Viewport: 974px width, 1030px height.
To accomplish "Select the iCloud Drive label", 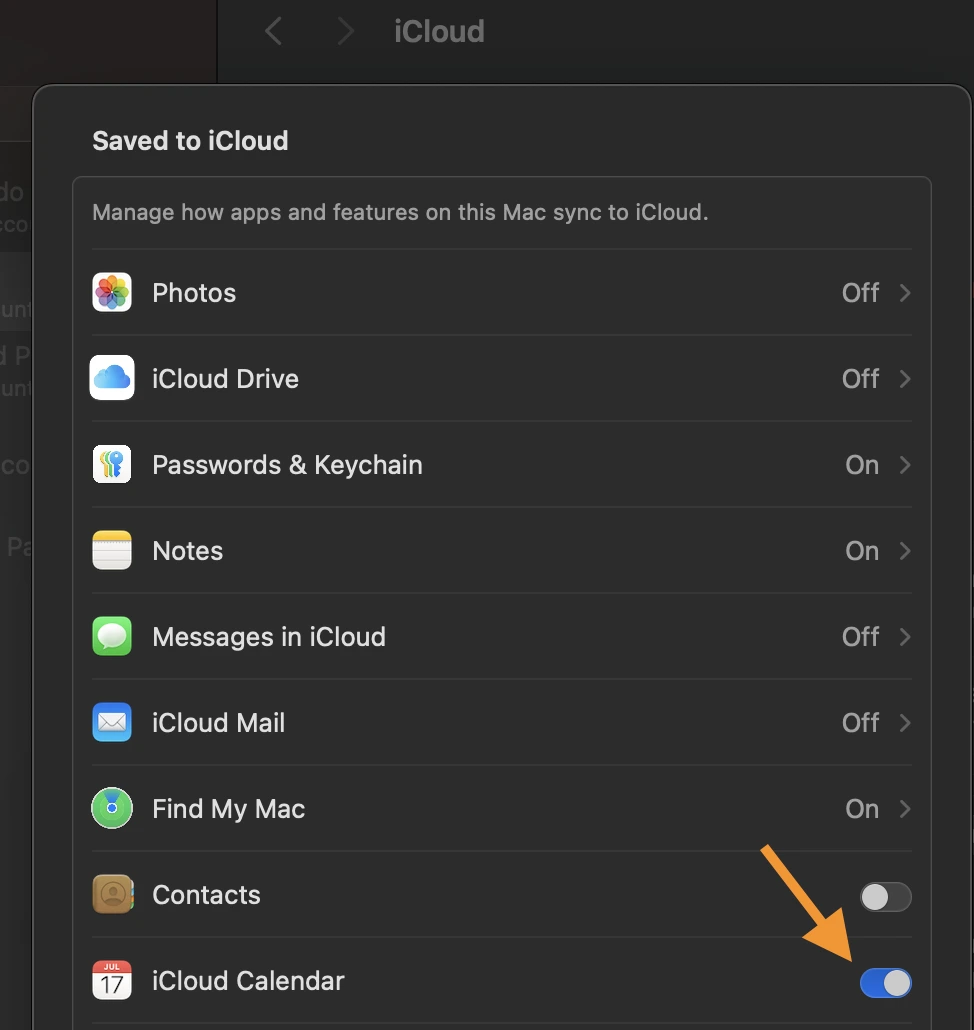I will coord(225,379).
